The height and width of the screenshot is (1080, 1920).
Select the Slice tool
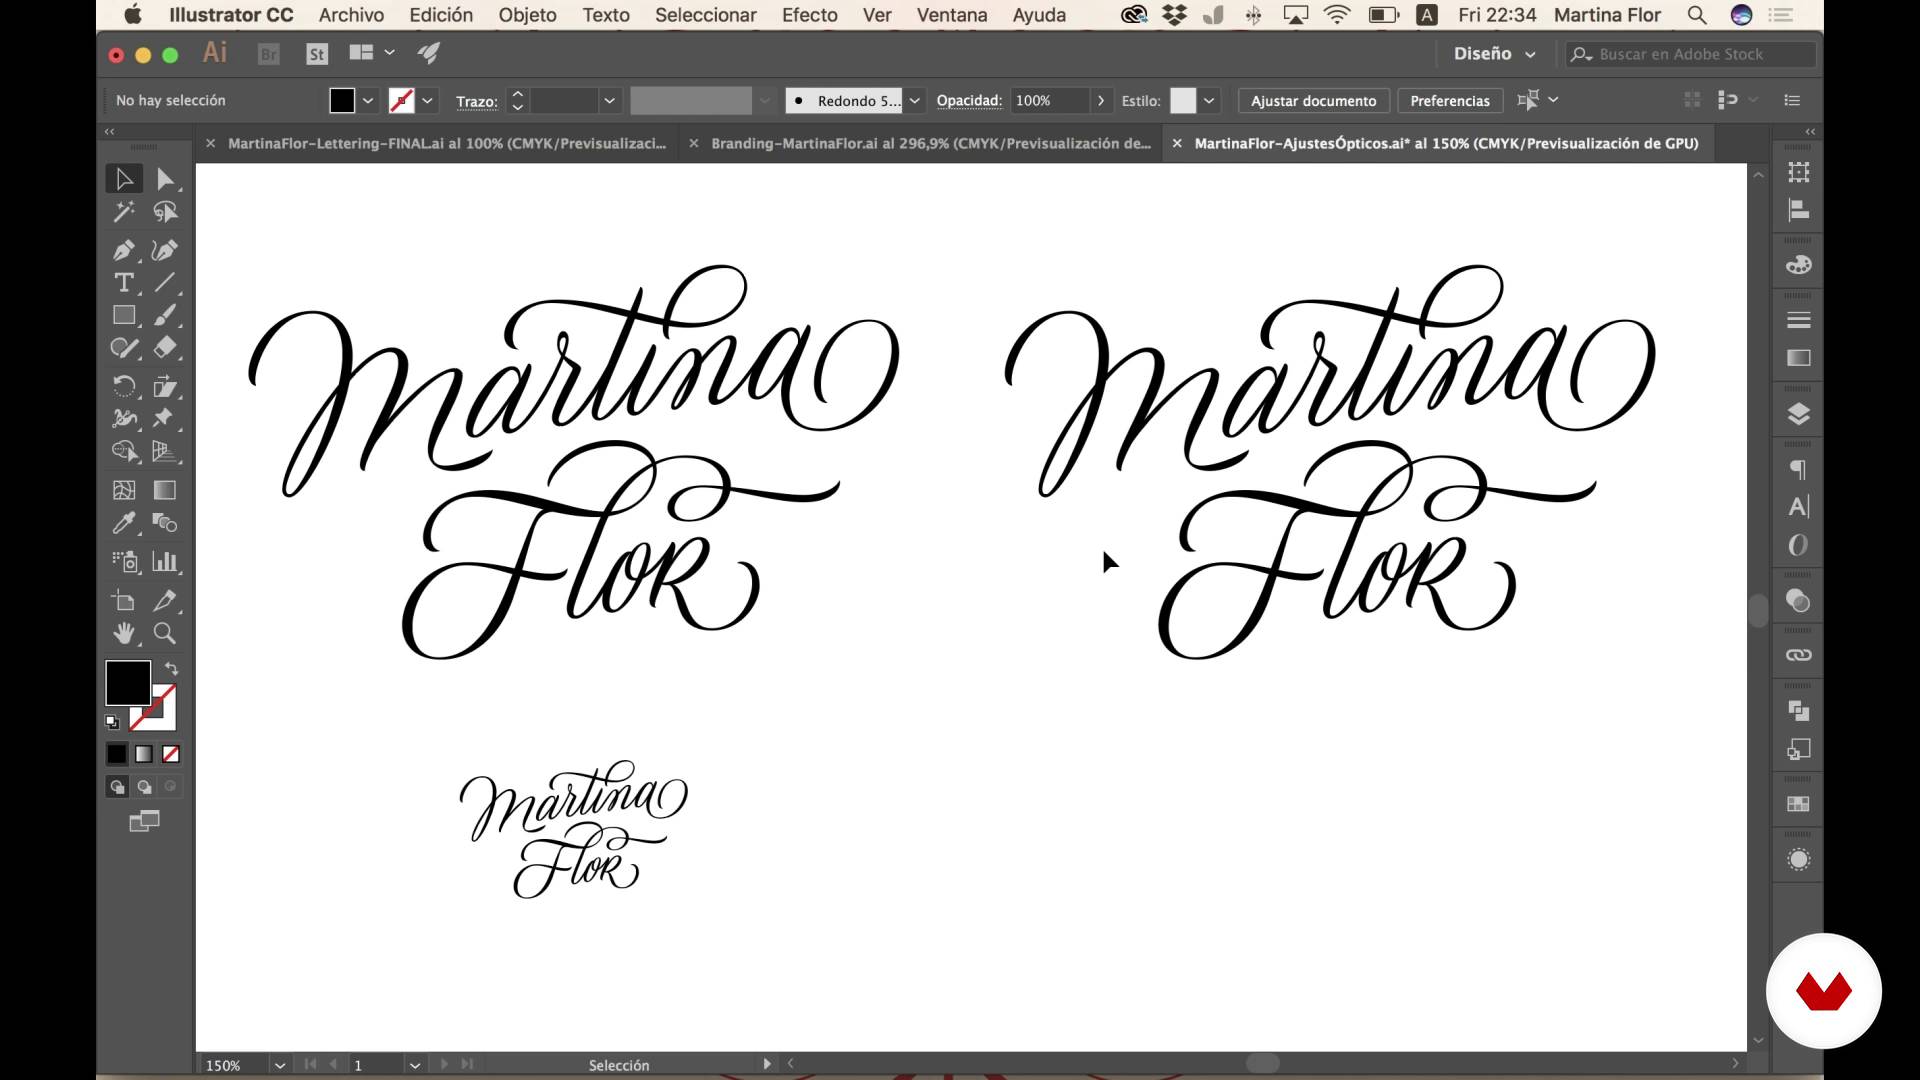165,601
